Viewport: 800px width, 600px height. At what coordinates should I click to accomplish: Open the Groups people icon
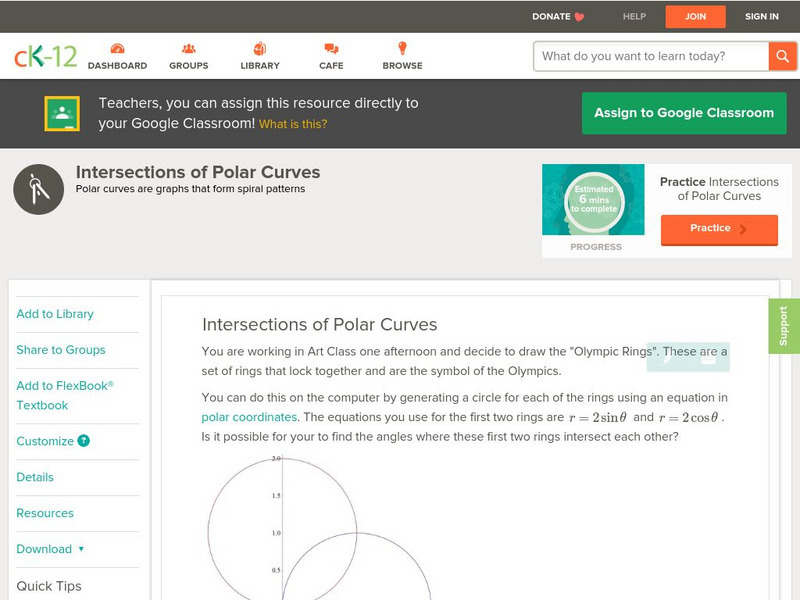click(x=189, y=48)
